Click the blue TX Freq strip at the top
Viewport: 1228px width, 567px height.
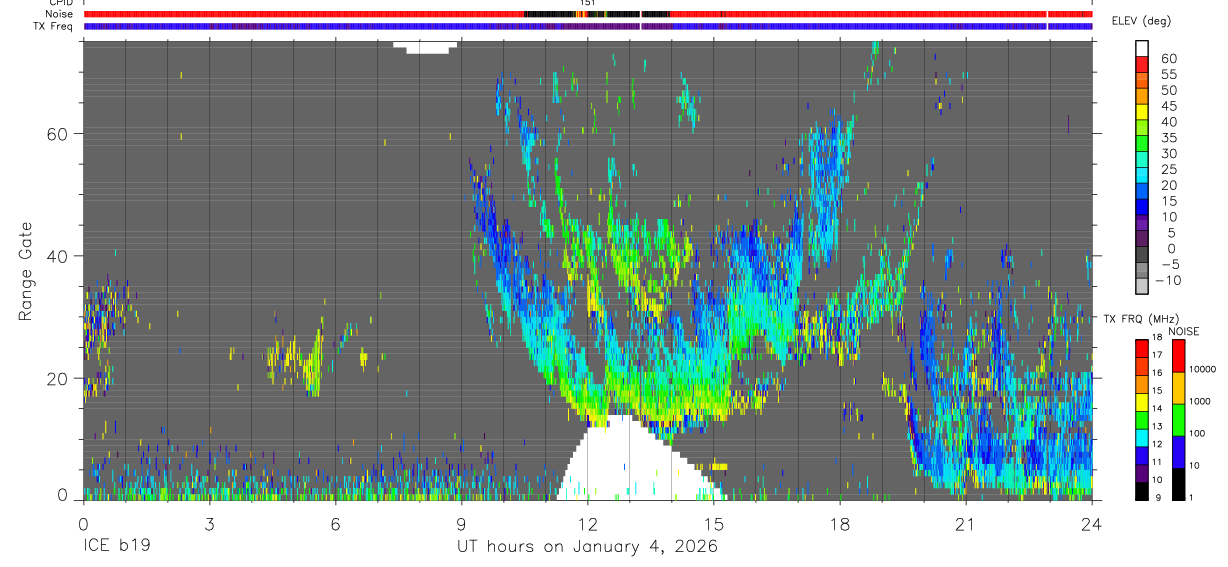tap(588, 26)
